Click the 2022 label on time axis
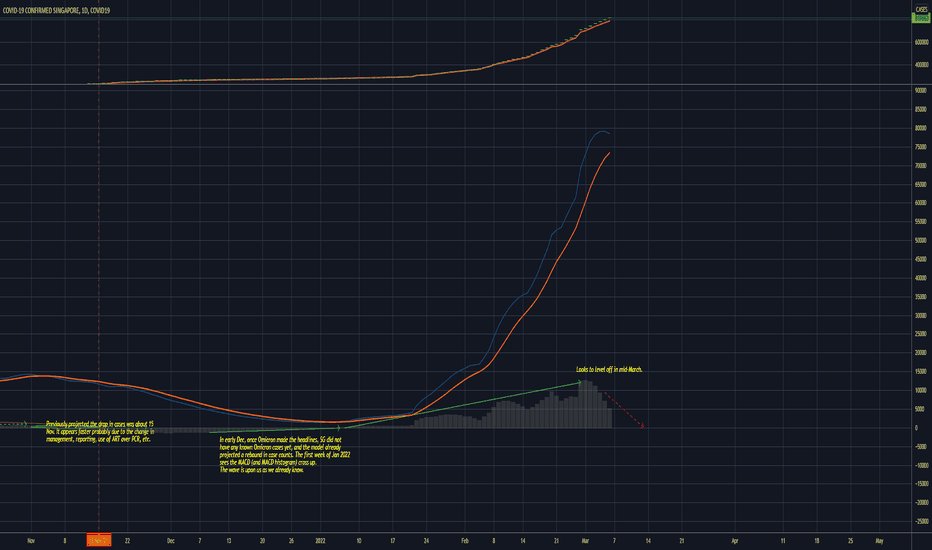This screenshot has width=932, height=550. point(320,541)
